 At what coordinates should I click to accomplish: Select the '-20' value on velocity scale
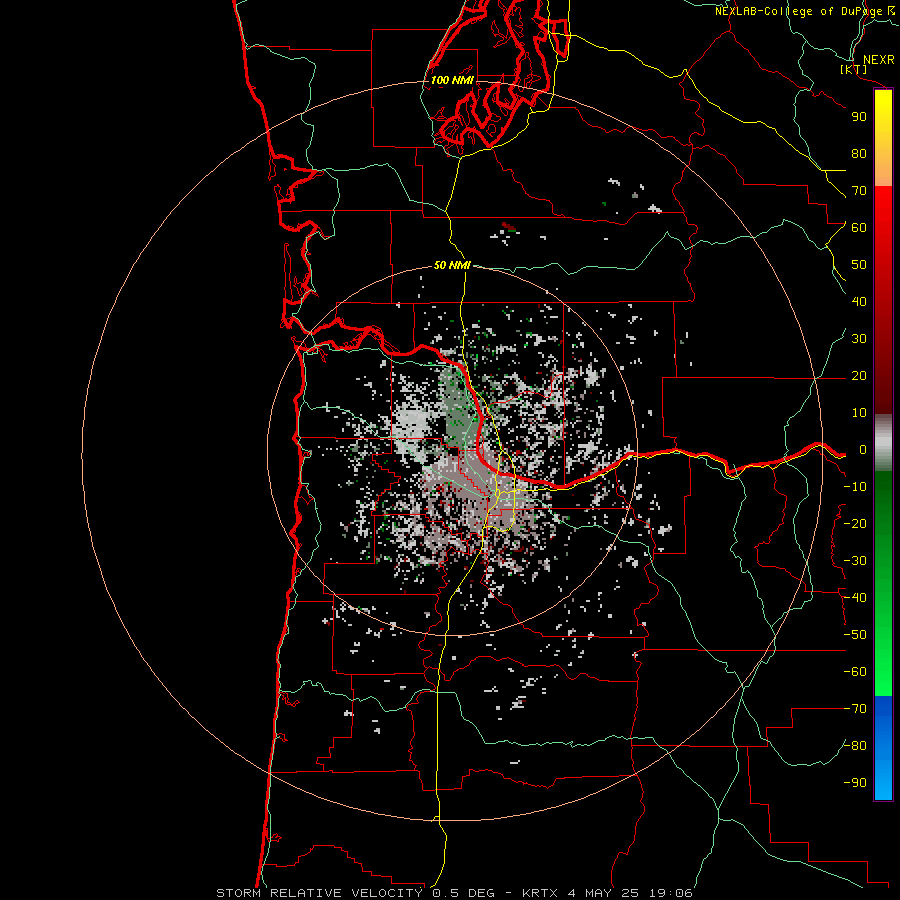[855, 523]
